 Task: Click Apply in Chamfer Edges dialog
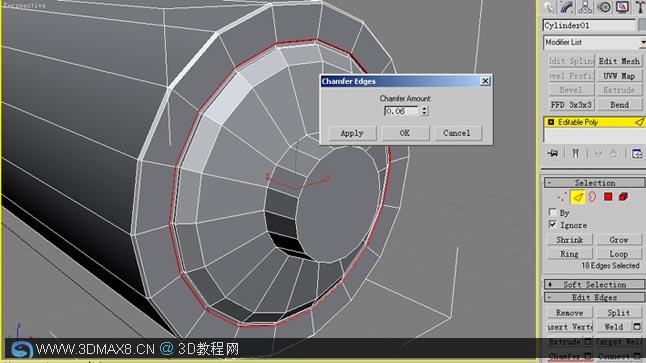click(352, 133)
